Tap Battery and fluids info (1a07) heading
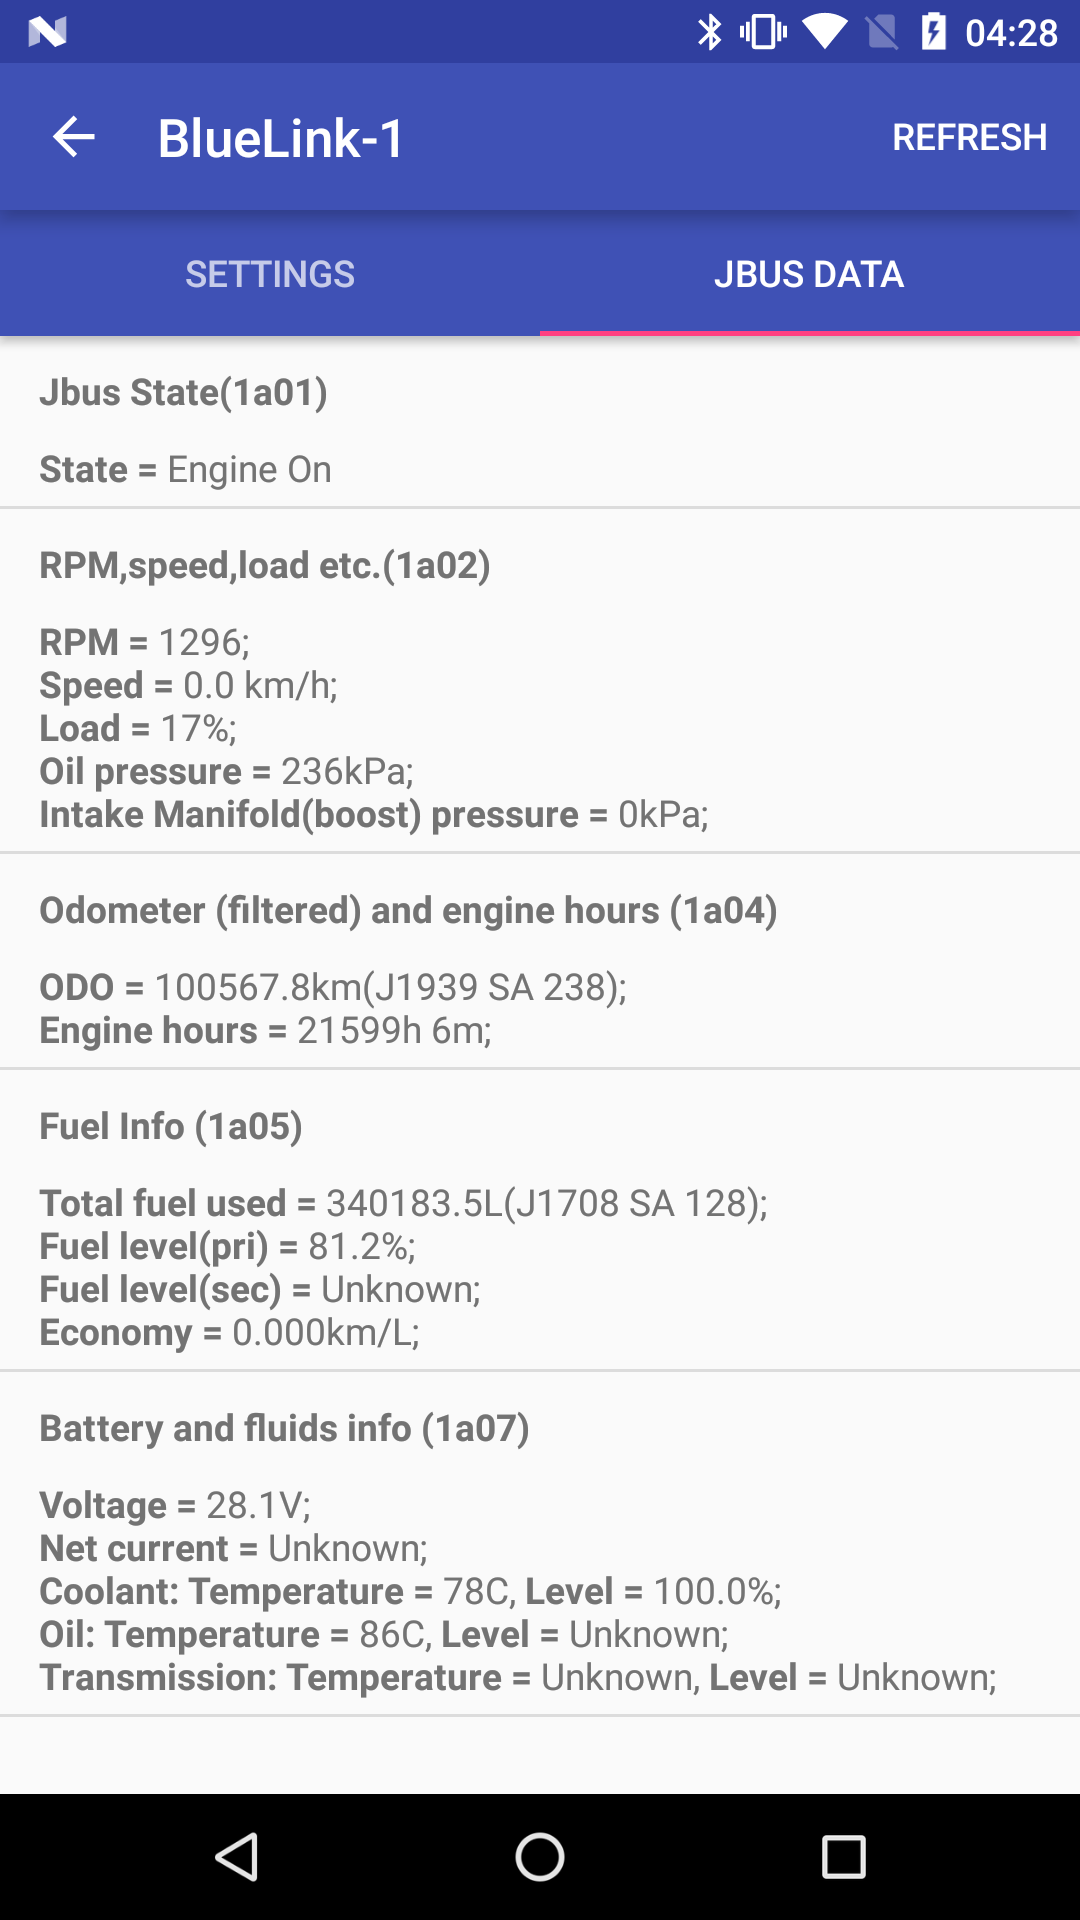The width and height of the screenshot is (1080, 1920). coord(284,1429)
